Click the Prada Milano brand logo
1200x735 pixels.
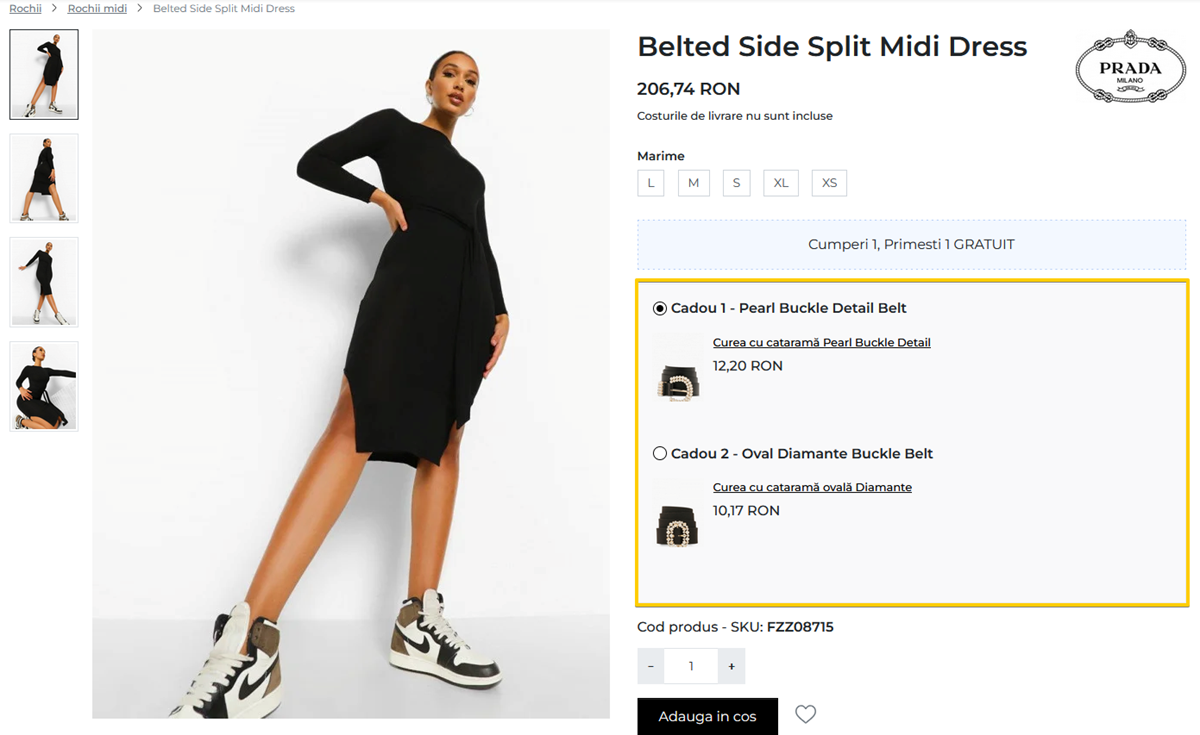coord(1130,68)
